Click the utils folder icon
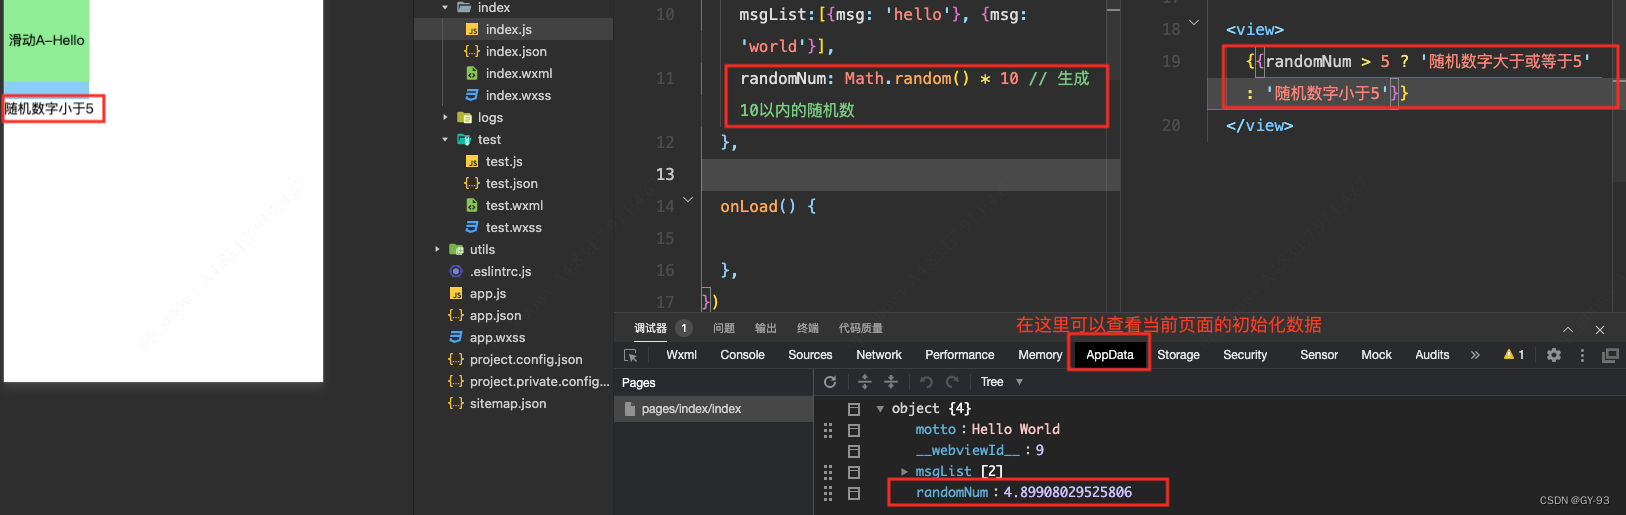The image size is (1626, 515). tap(457, 249)
